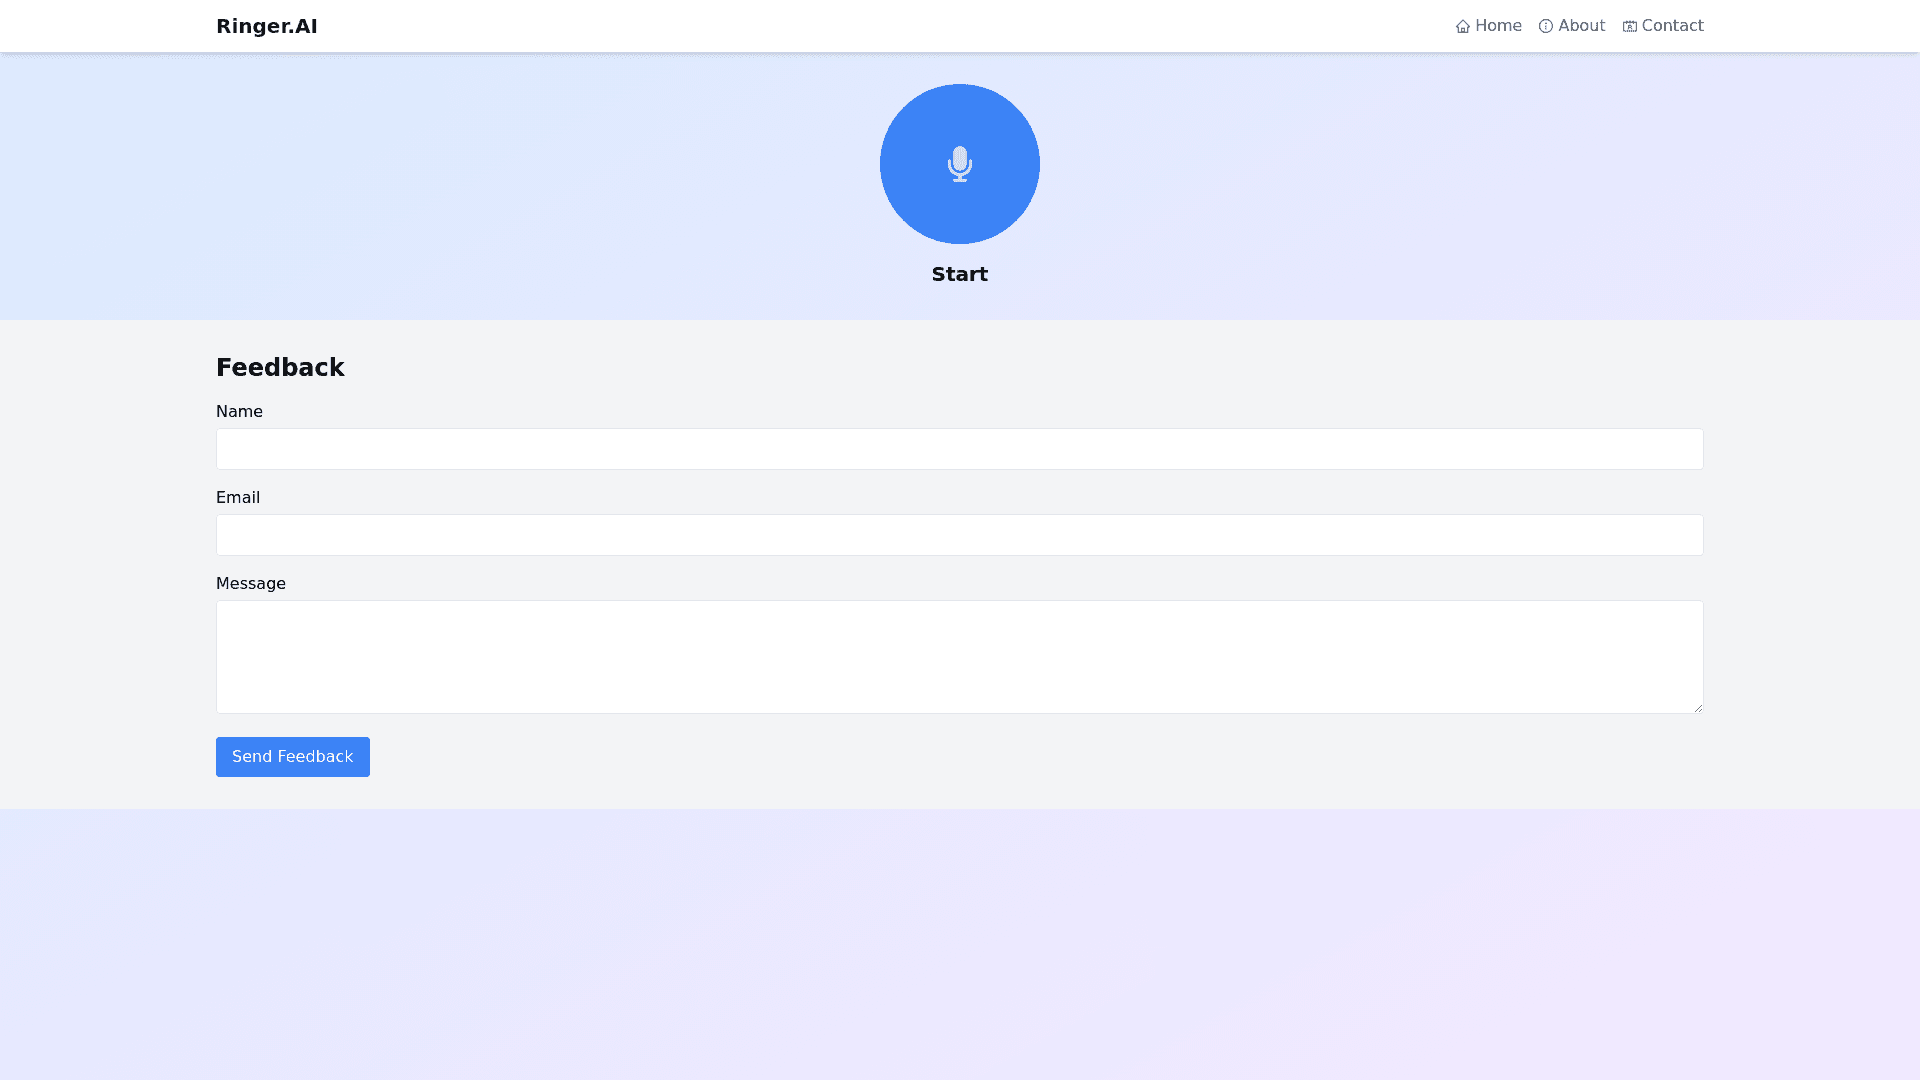Click the empty gradient area below the form
Image resolution: width=1920 pixels, height=1080 pixels.
pyautogui.click(x=959, y=945)
